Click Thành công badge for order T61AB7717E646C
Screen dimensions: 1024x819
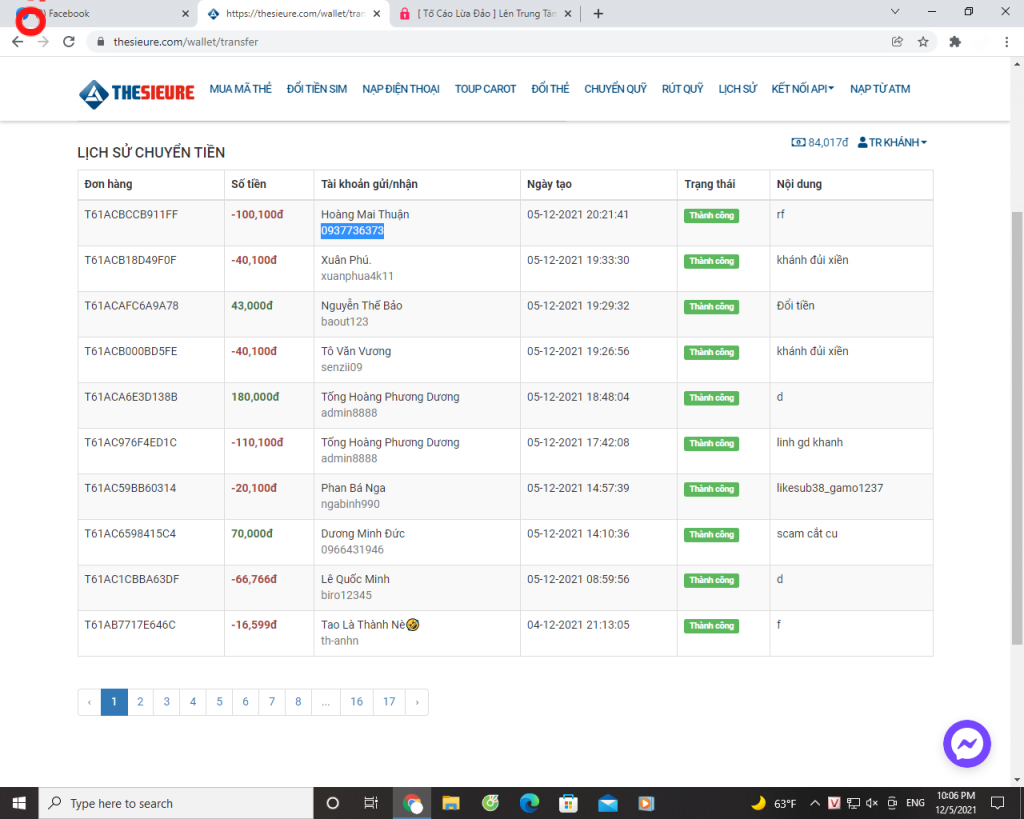tap(711, 626)
